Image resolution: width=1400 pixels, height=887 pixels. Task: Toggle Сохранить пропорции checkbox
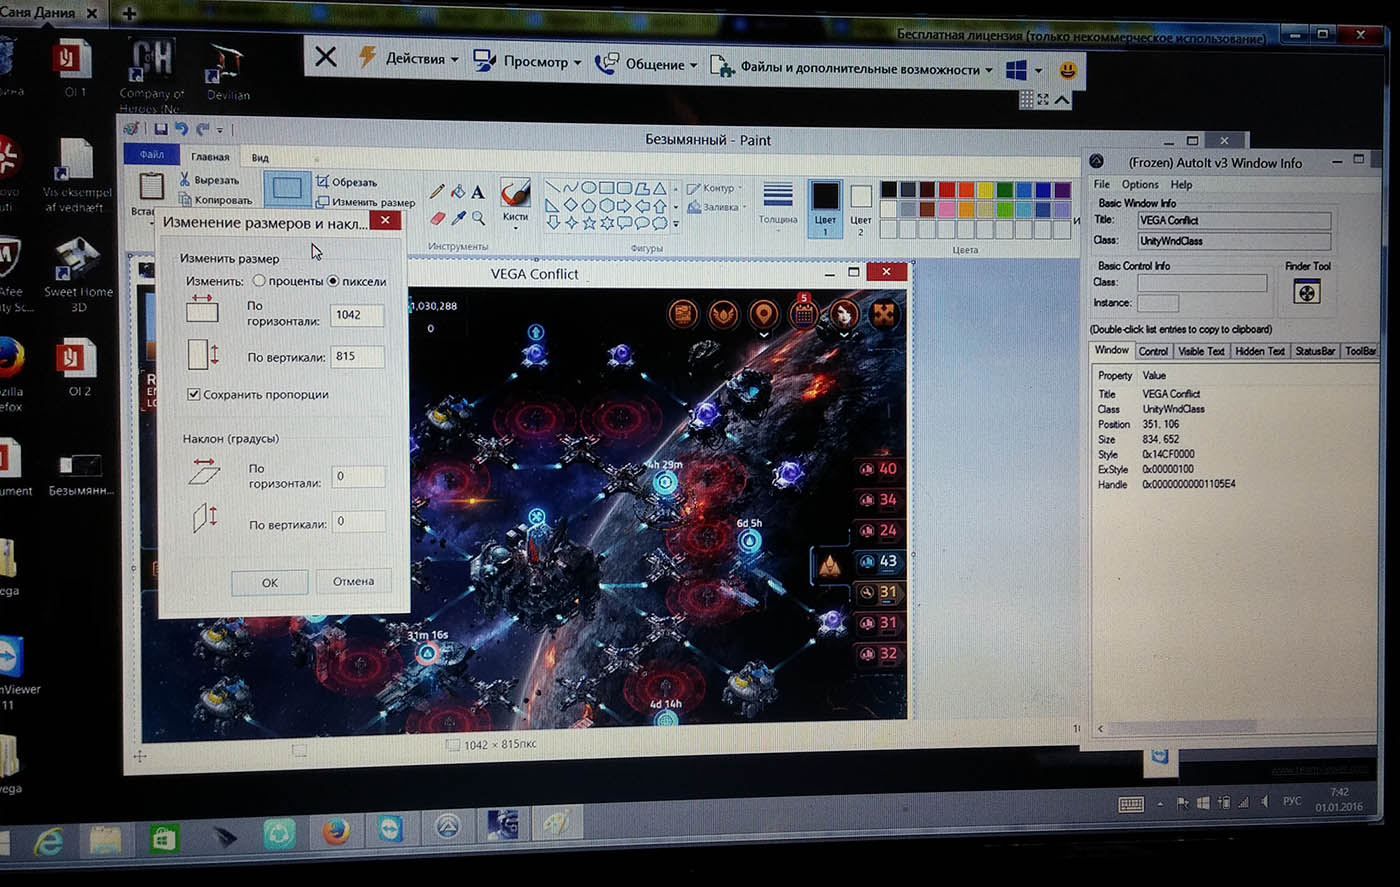click(193, 394)
